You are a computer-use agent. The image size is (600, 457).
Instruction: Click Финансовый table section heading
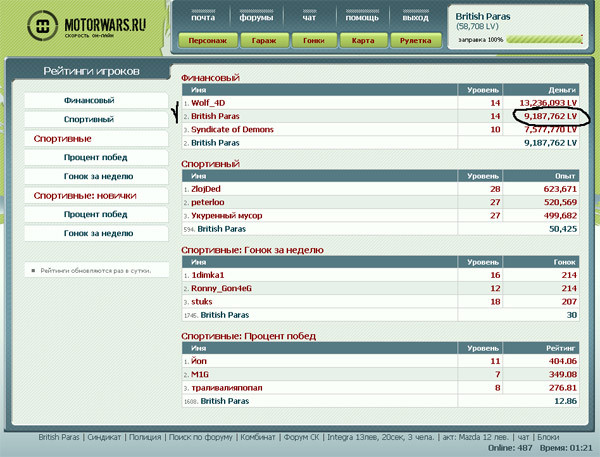pyautogui.click(x=210, y=78)
